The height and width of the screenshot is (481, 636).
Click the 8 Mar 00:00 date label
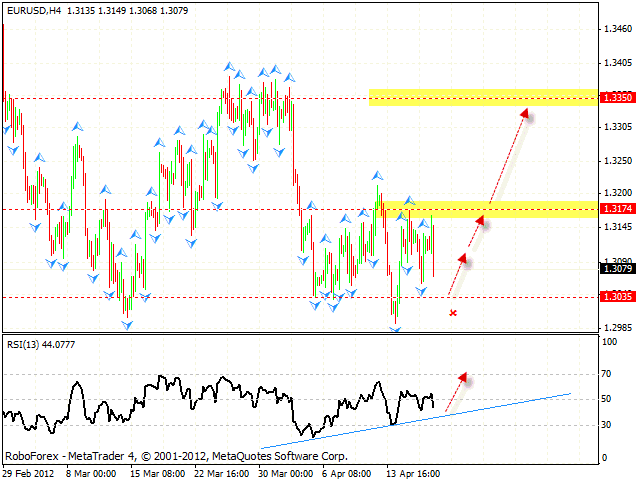click(x=91, y=474)
